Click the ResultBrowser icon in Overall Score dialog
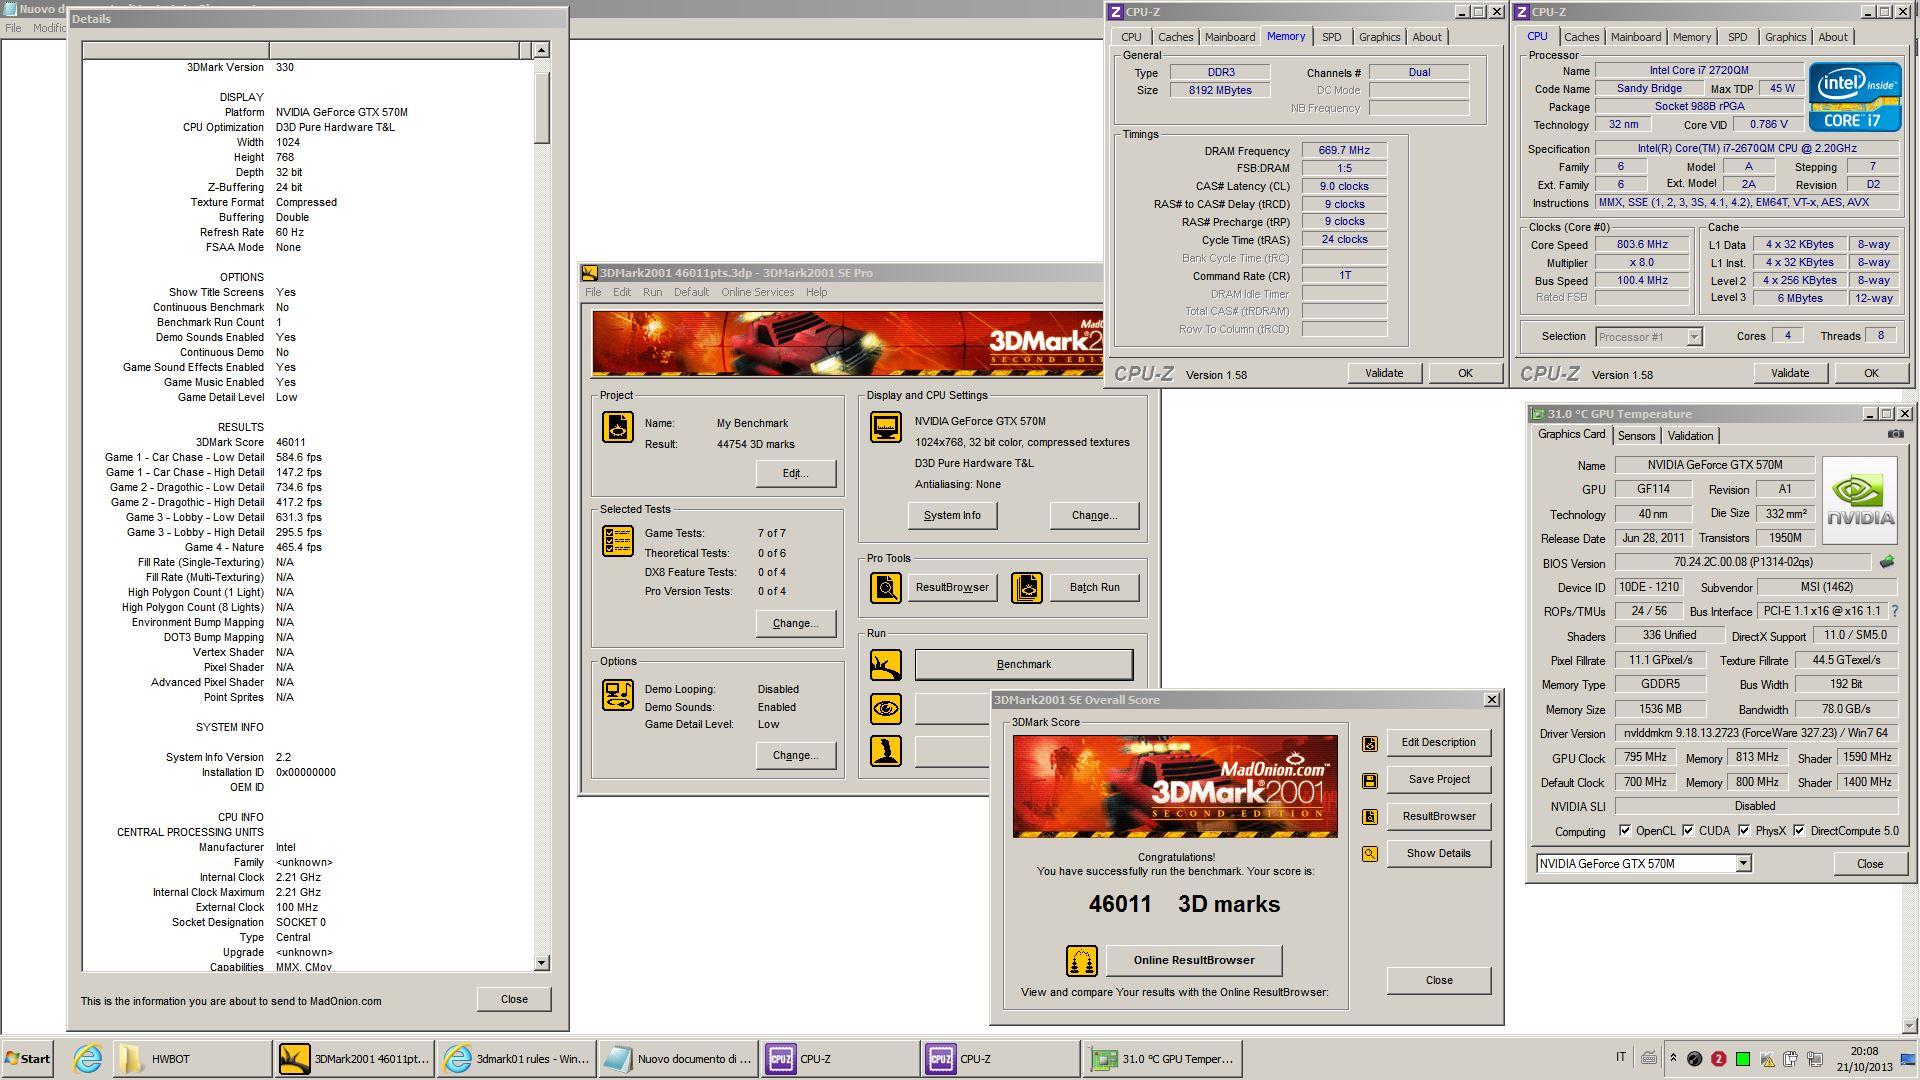Screen dimensions: 1920x1080 pos(1370,817)
